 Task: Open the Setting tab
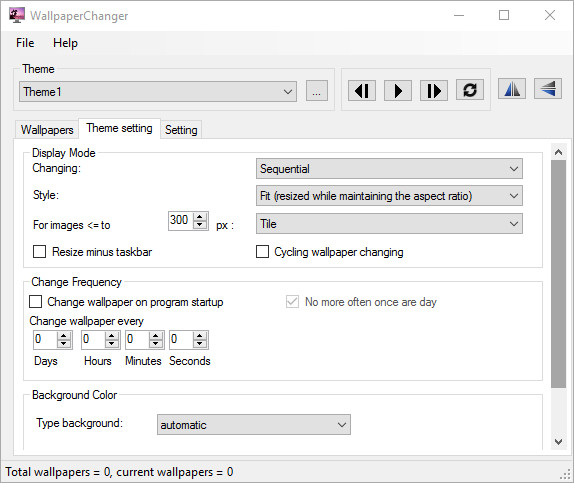(x=181, y=130)
